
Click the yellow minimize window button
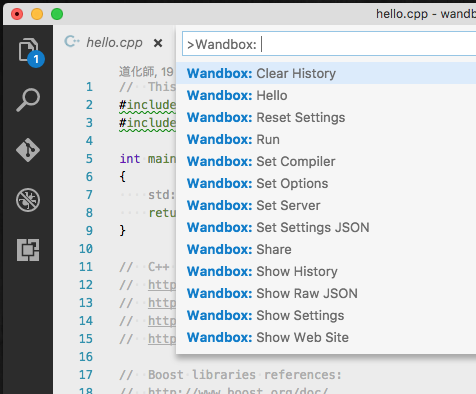[x=37, y=14]
